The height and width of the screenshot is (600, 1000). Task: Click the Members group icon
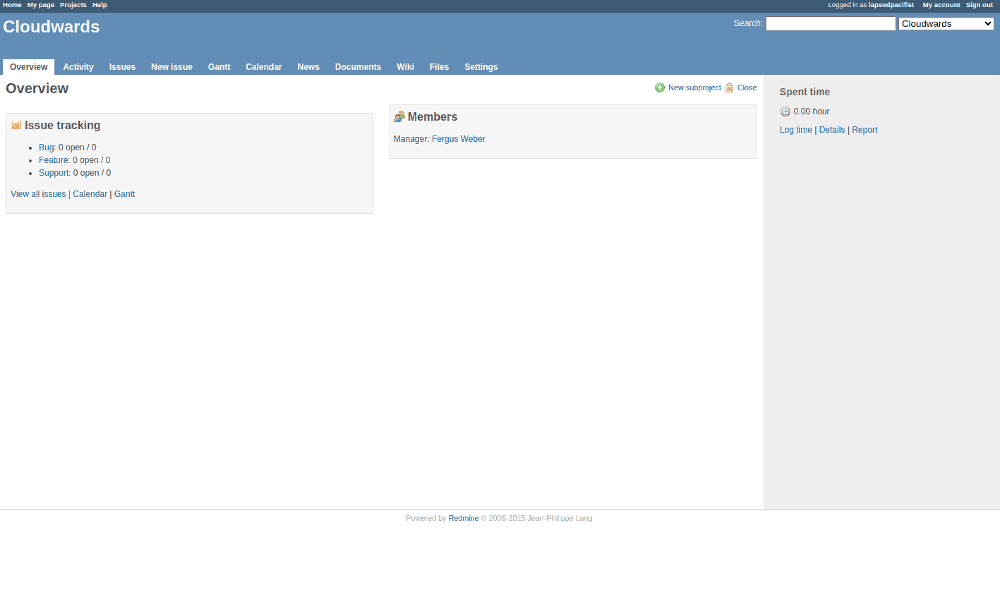[399, 117]
